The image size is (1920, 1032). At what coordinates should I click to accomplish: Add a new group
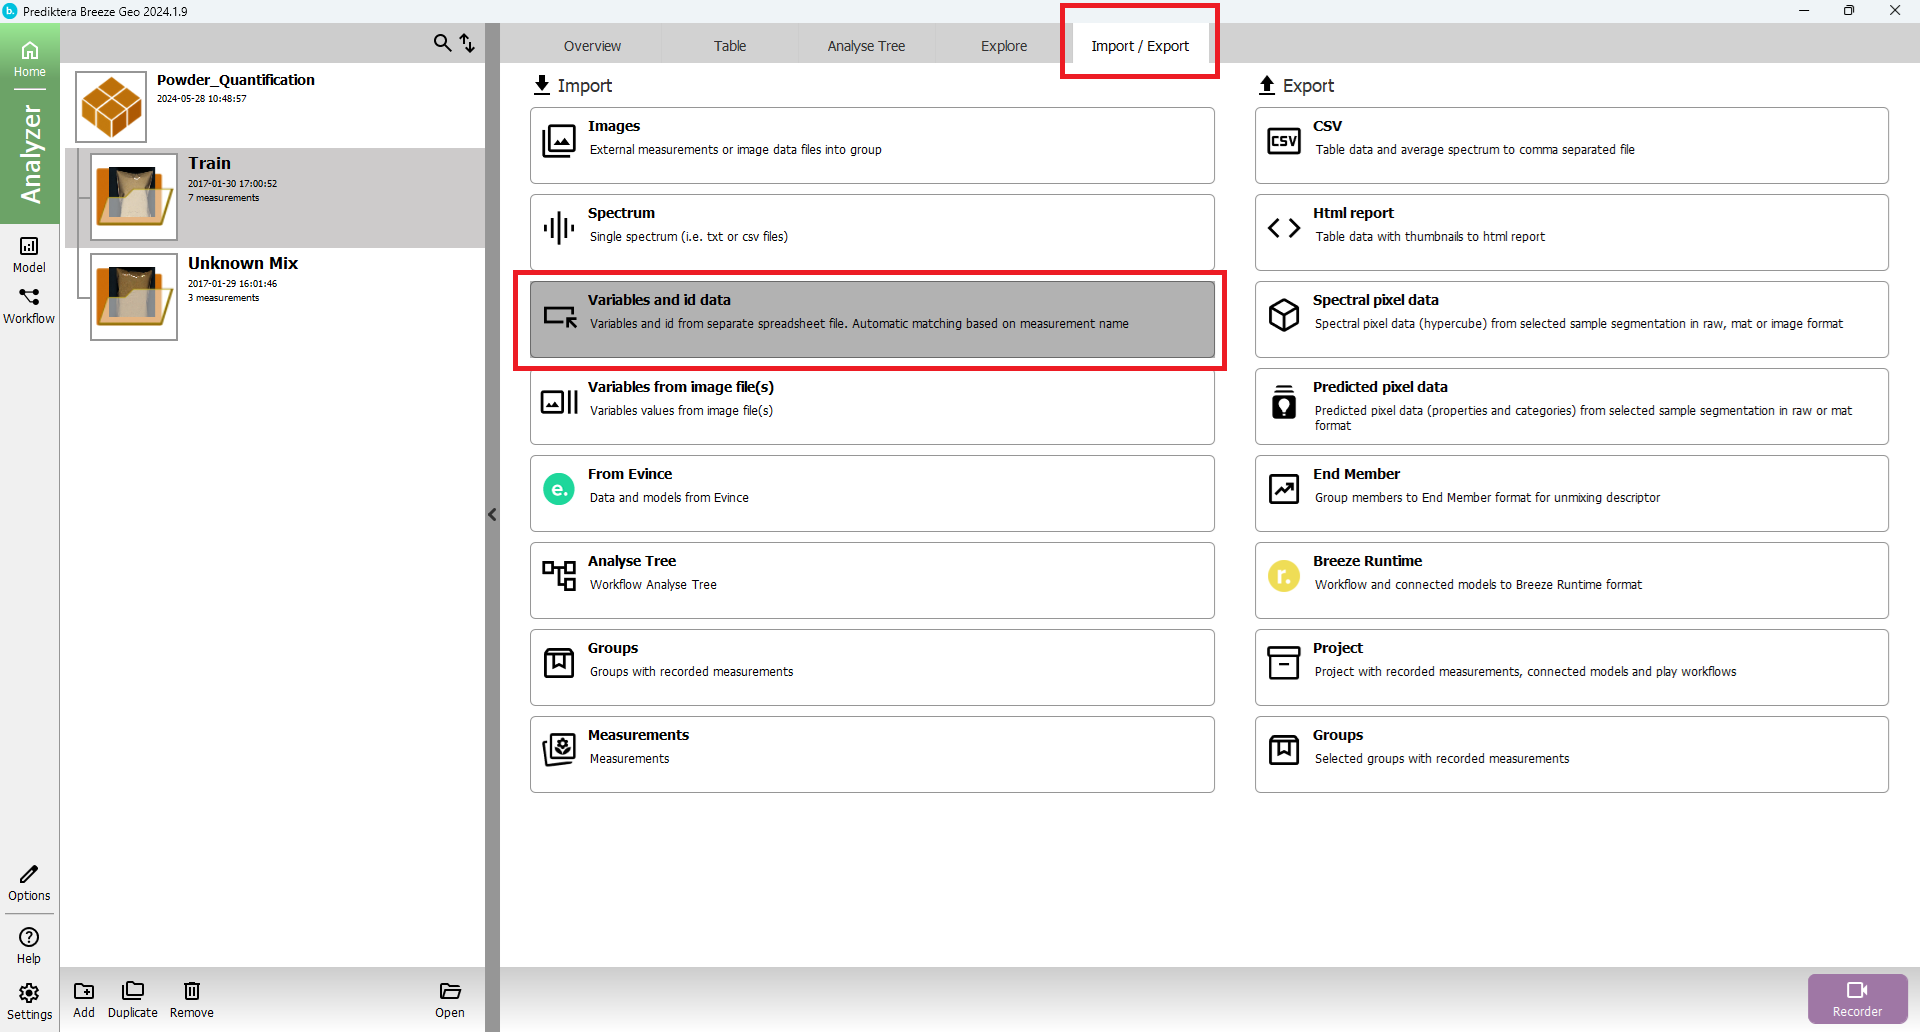point(84,999)
